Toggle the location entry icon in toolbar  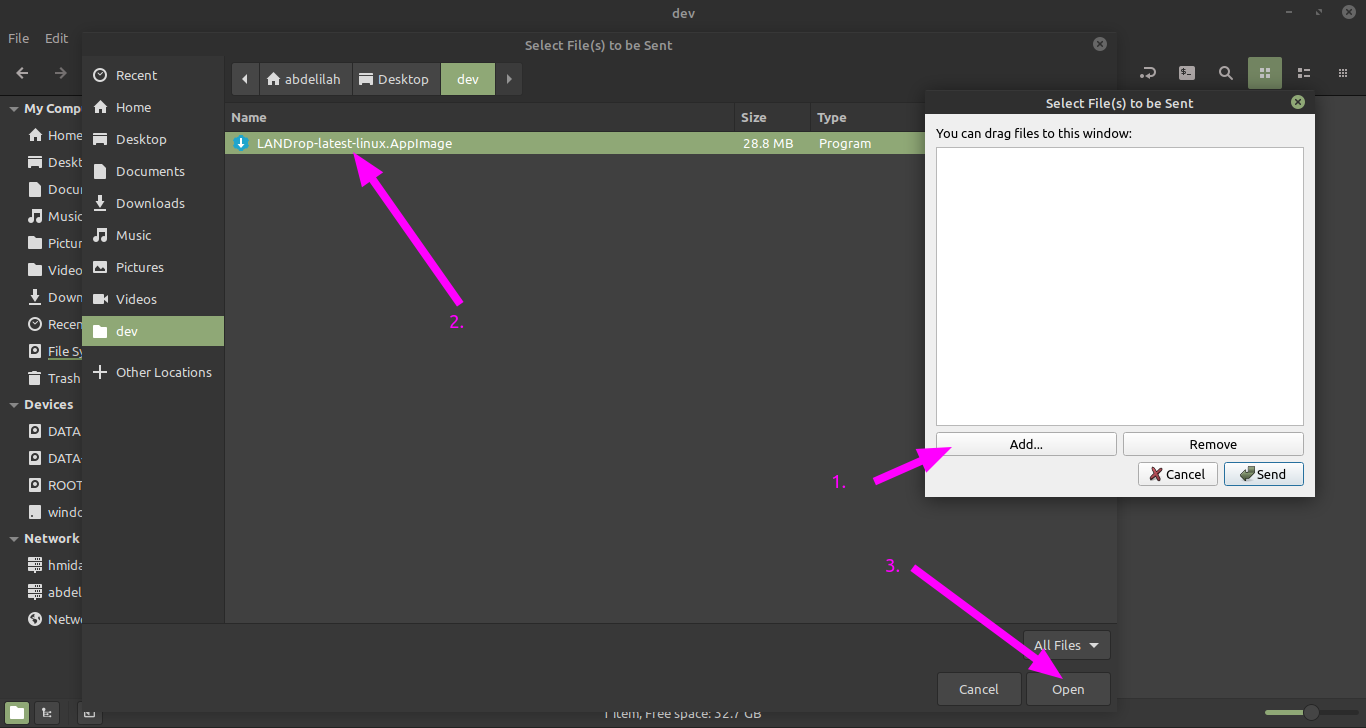click(x=1148, y=73)
